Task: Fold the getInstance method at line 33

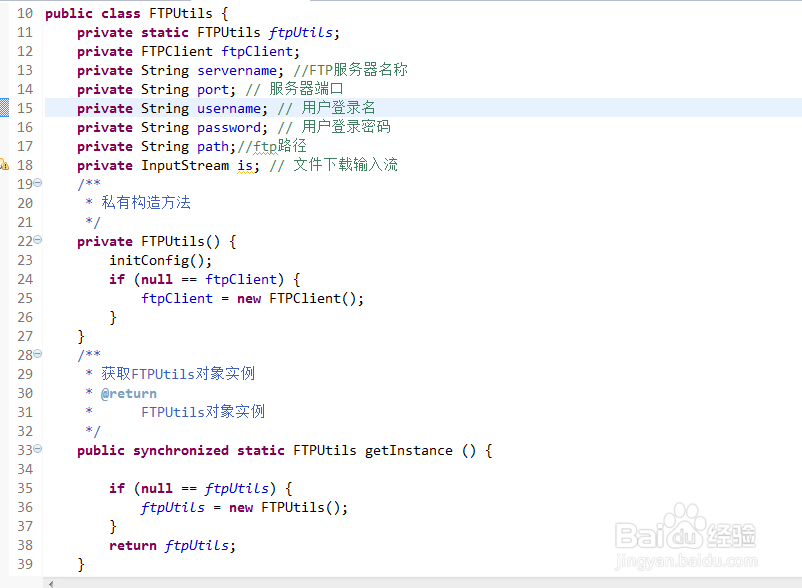Action: (38, 449)
